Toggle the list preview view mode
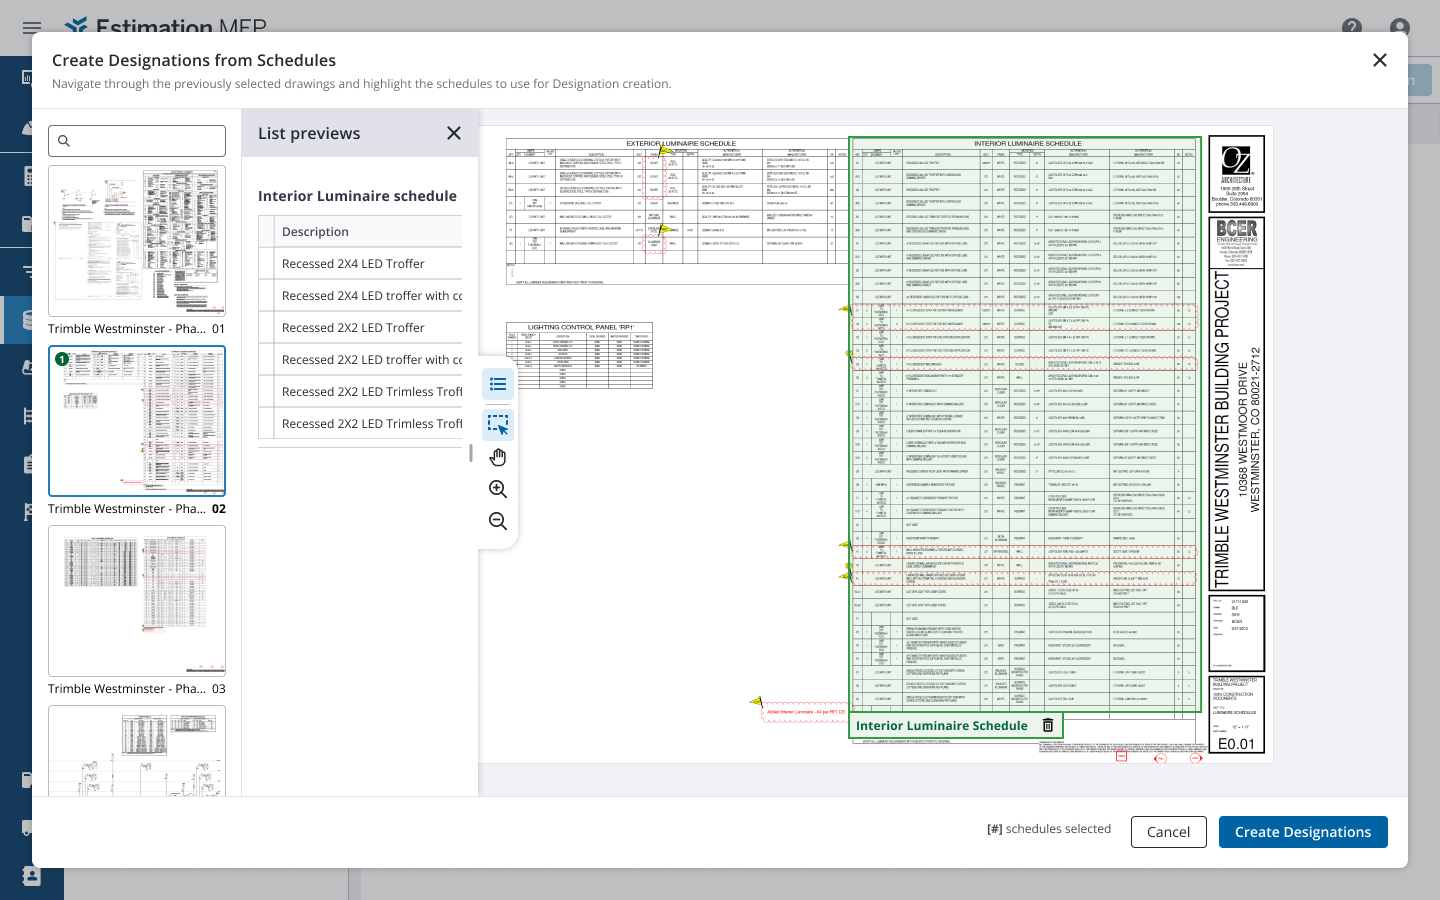1440x900 pixels. (497, 383)
